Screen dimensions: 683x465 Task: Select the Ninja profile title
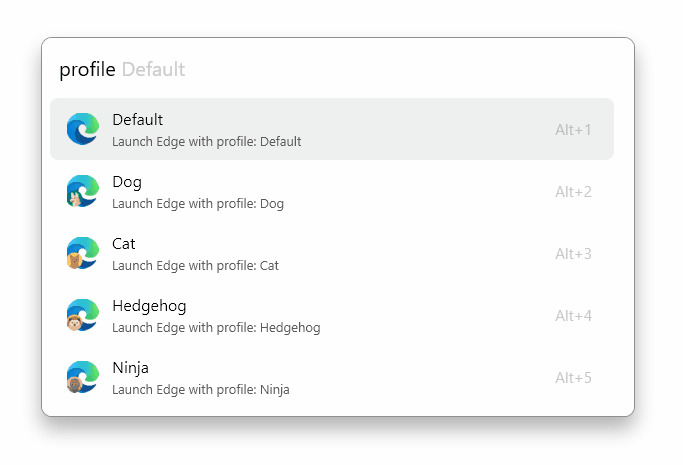click(131, 368)
